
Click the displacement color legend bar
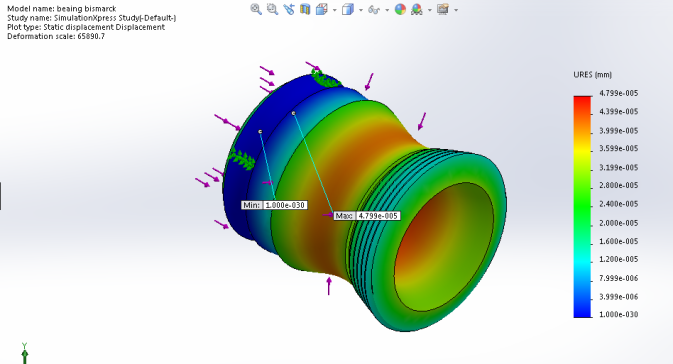(582, 206)
